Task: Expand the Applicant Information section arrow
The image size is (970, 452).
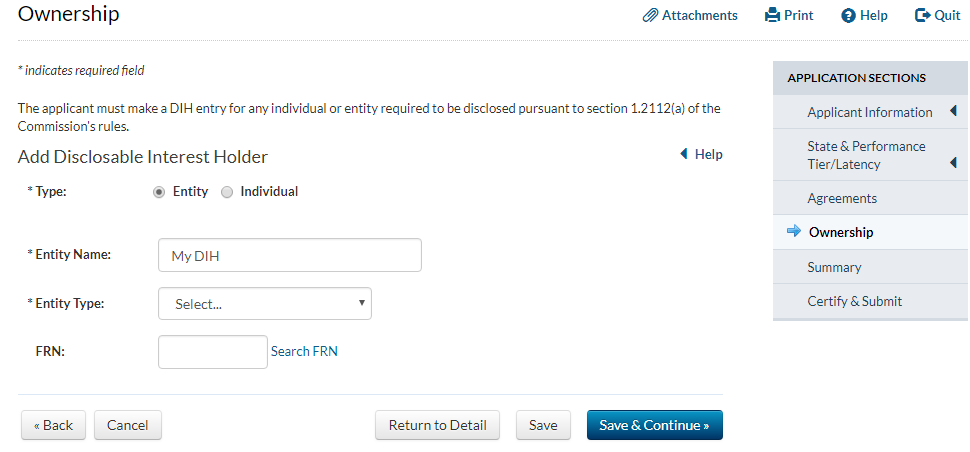Action: (x=953, y=111)
